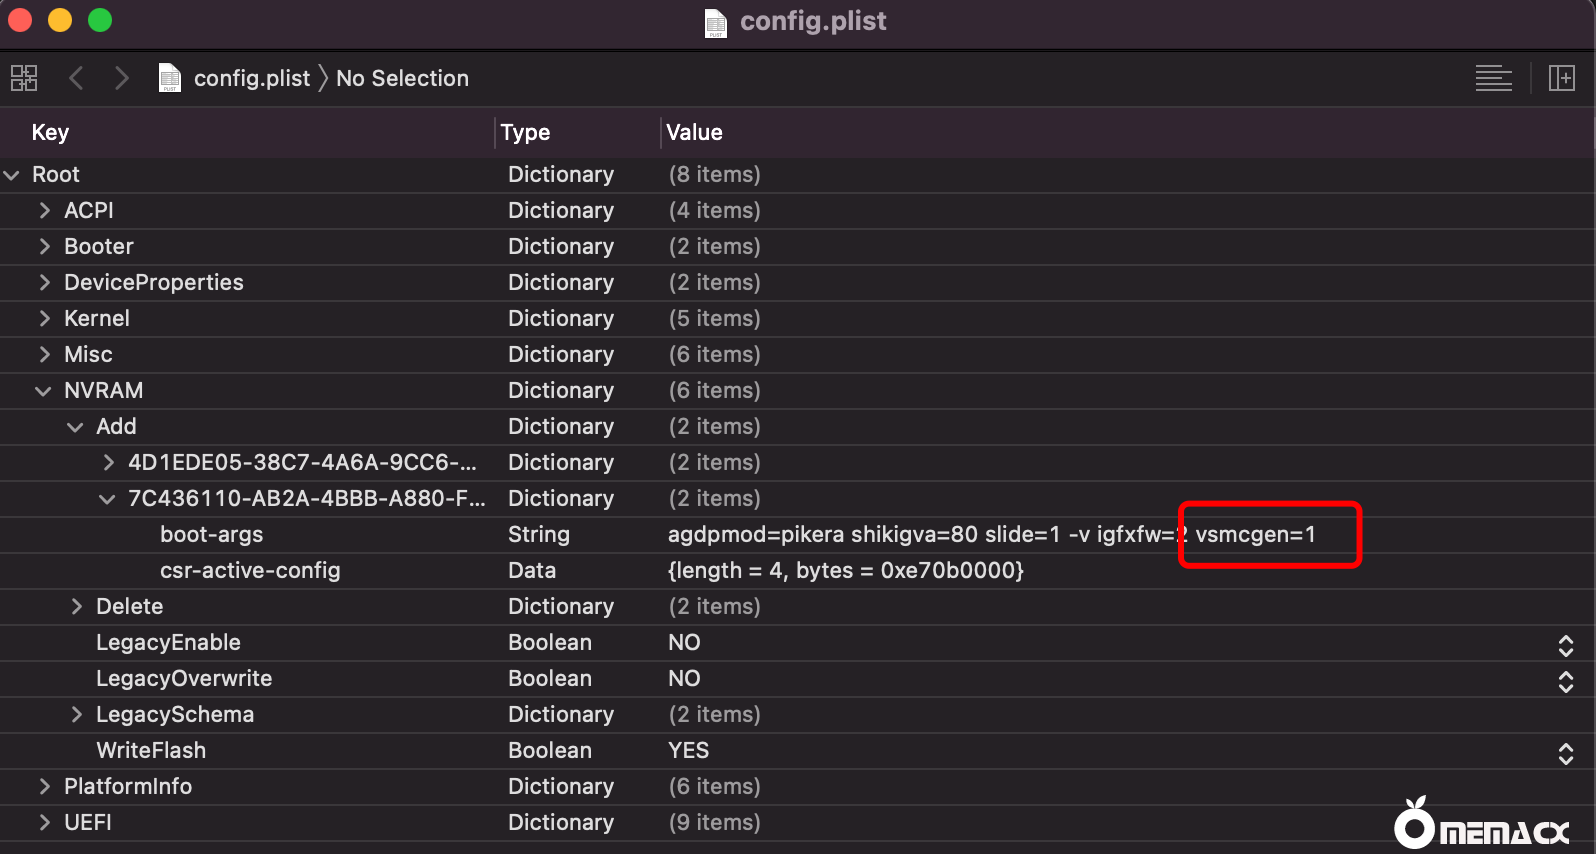
Task: Switch WriteFlash boolean value stepper
Action: [x=1565, y=751]
